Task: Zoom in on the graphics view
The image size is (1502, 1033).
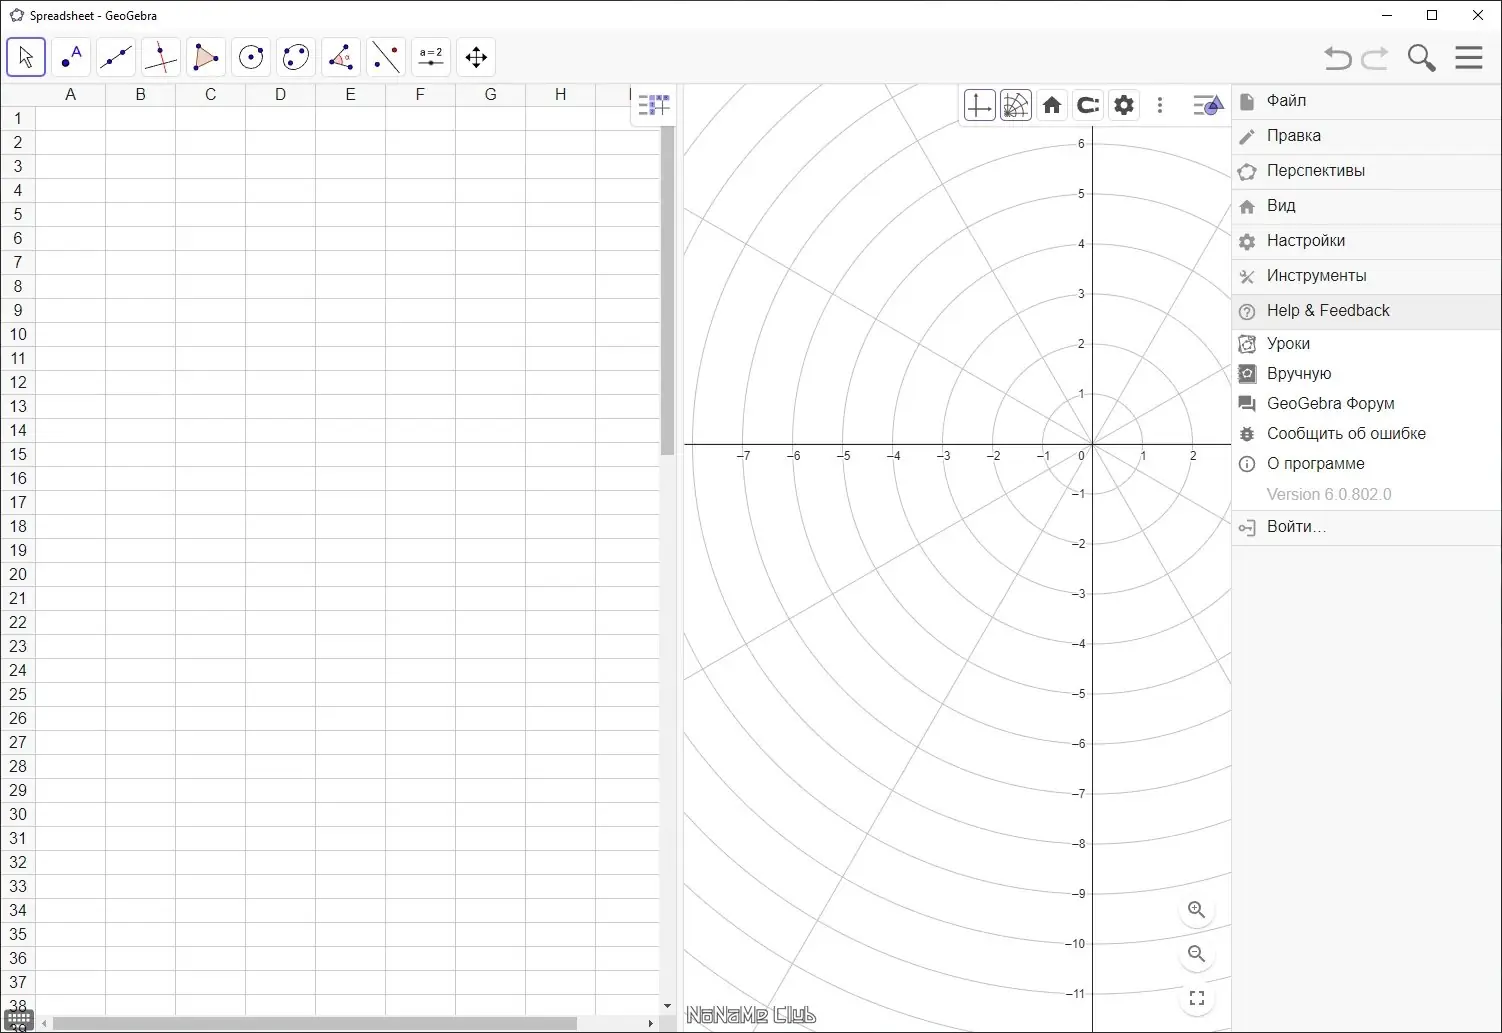Action: [x=1196, y=910]
